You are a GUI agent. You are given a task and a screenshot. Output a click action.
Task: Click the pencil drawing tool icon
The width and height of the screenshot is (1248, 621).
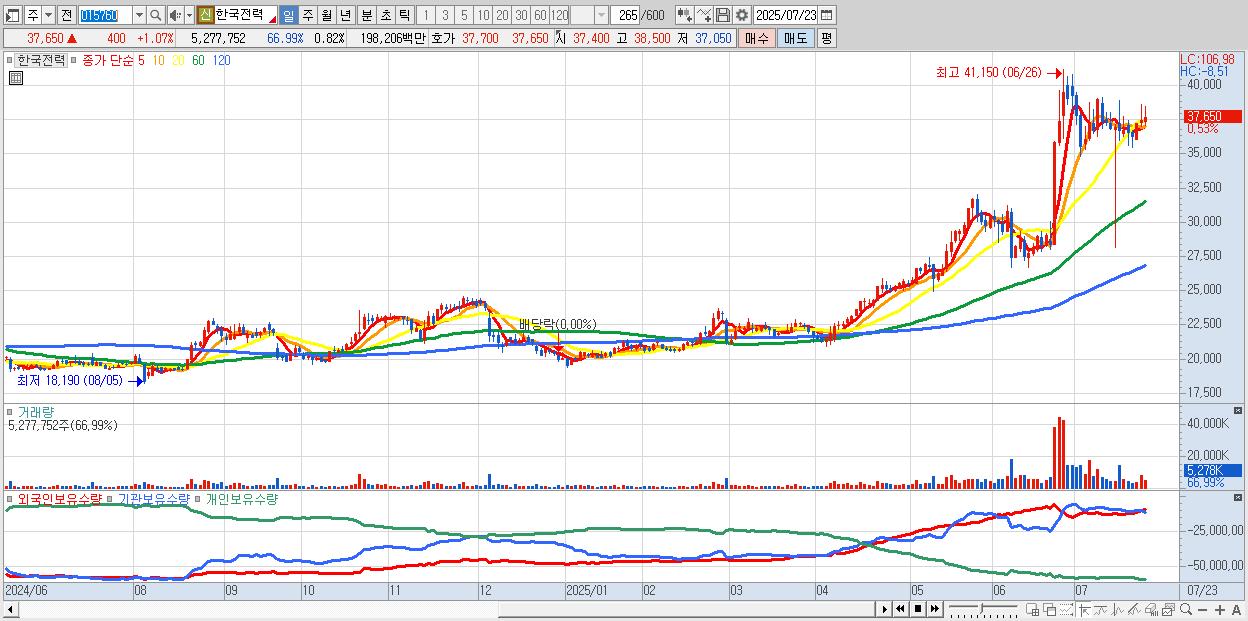pyautogui.click(x=1135, y=610)
